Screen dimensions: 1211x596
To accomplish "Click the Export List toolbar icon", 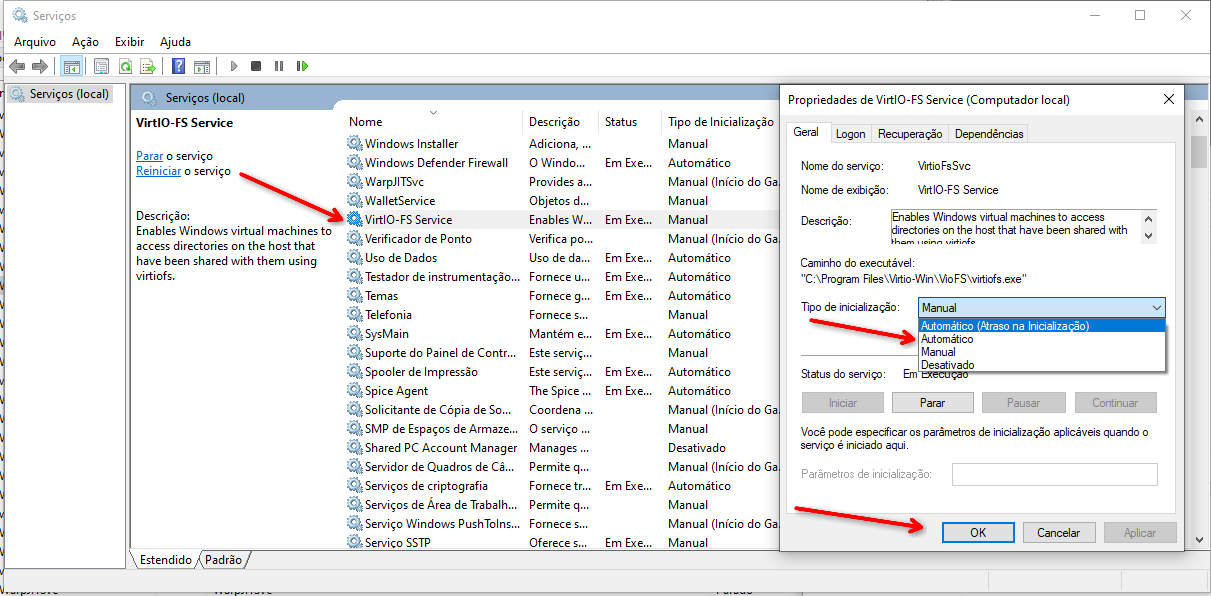I will coord(148,66).
